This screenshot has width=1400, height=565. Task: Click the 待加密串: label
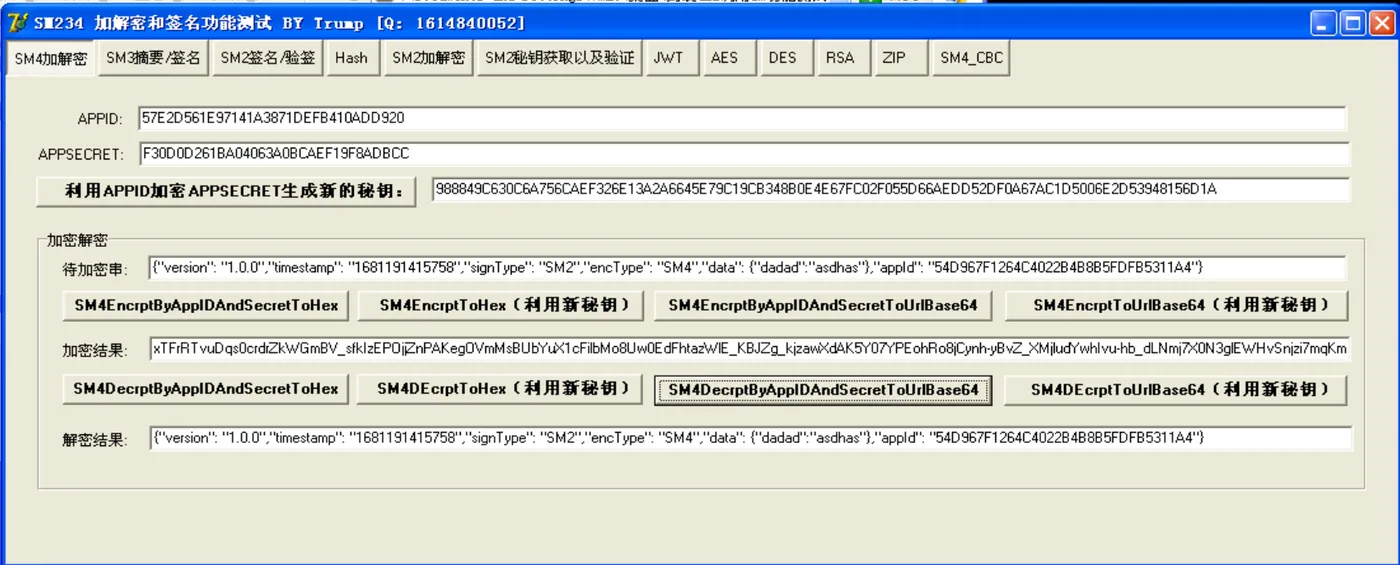tap(95, 269)
